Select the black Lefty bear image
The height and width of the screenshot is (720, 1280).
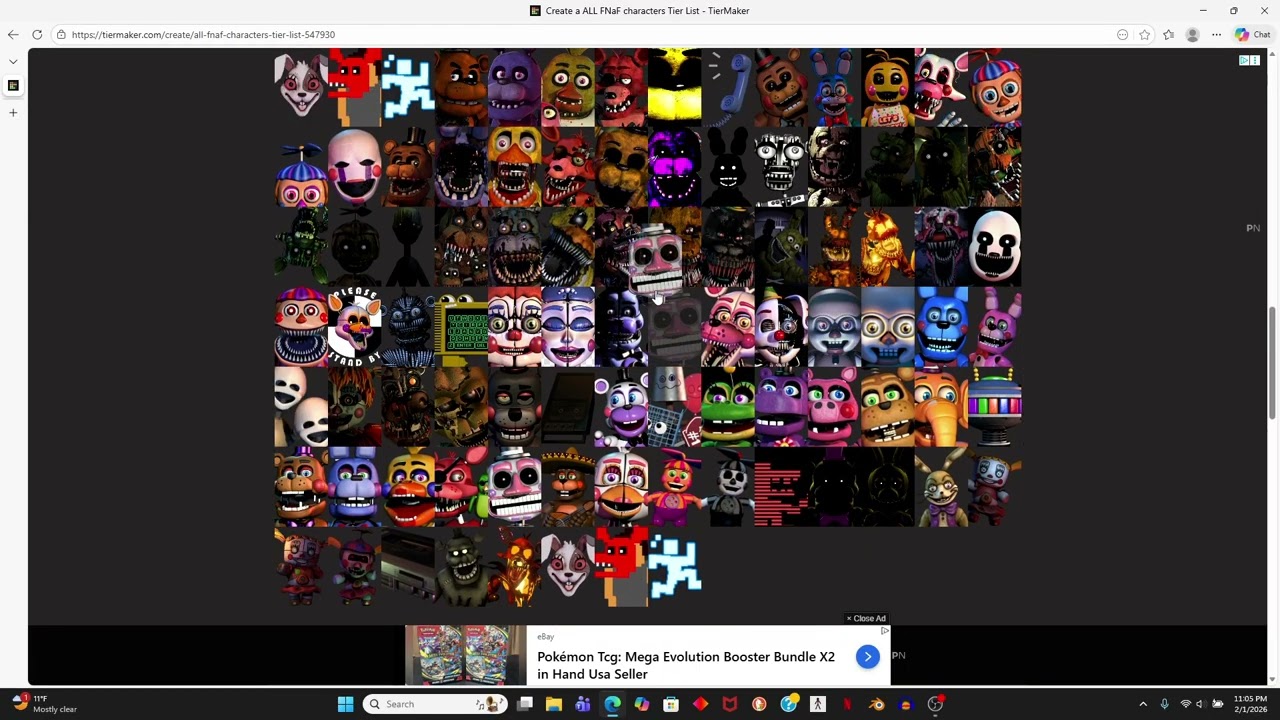click(x=514, y=407)
